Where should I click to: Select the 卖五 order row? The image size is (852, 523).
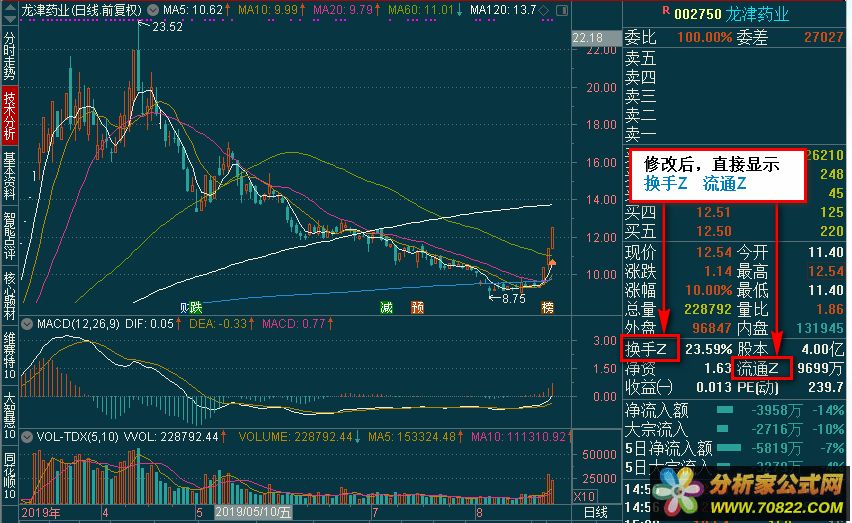click(734, 58)
